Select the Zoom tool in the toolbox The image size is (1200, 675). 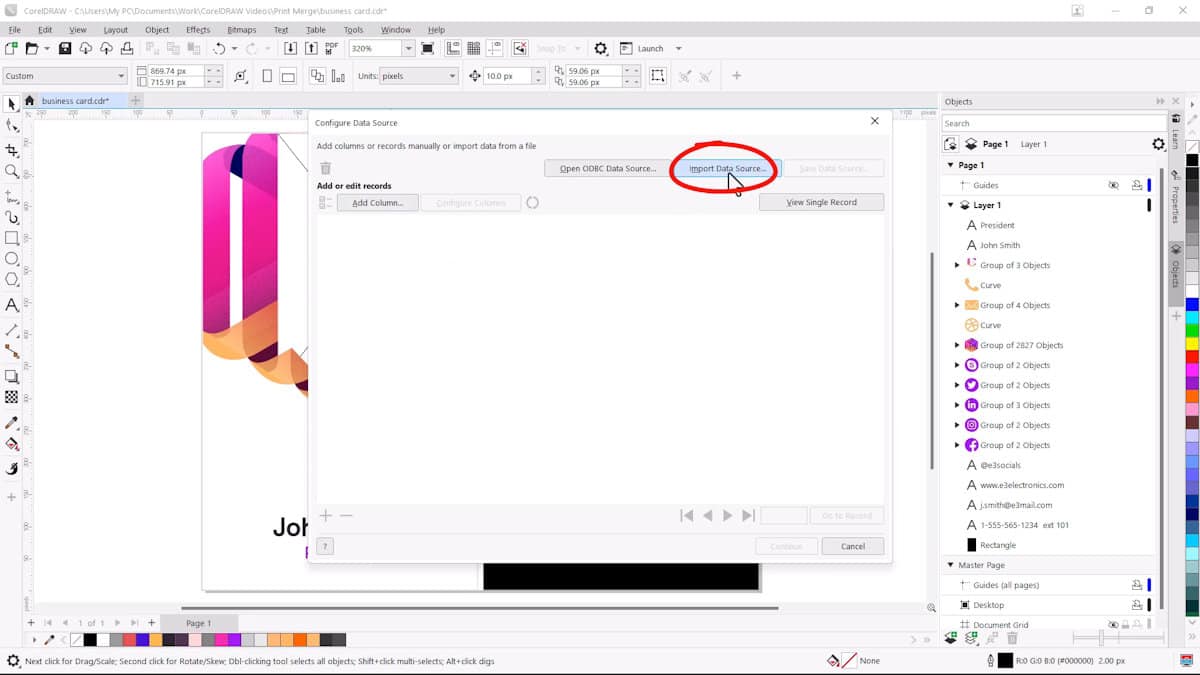tap(12, 172)
